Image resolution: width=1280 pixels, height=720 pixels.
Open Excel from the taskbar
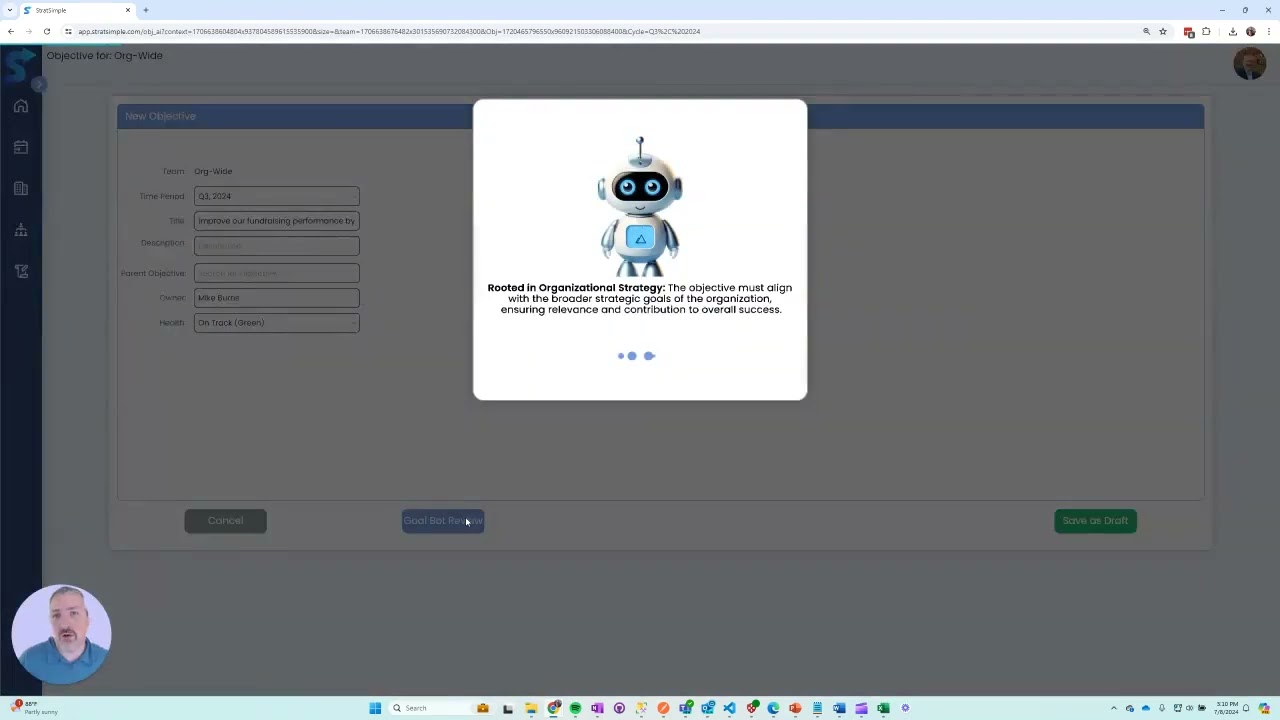[883, 708]
